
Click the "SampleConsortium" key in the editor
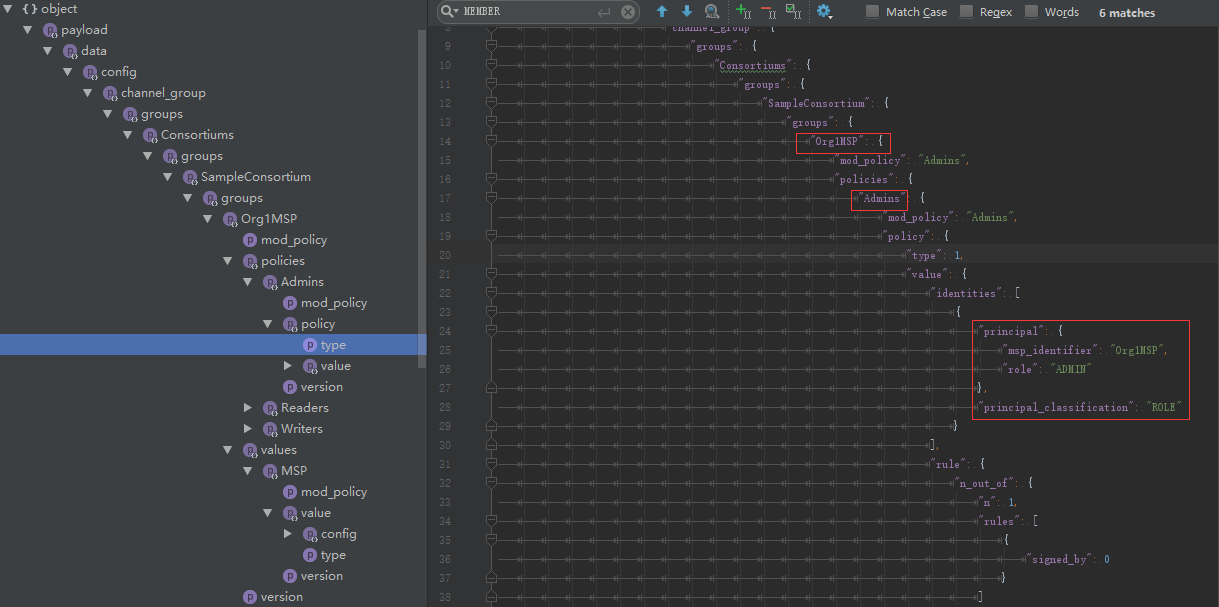tap(816, 103)
